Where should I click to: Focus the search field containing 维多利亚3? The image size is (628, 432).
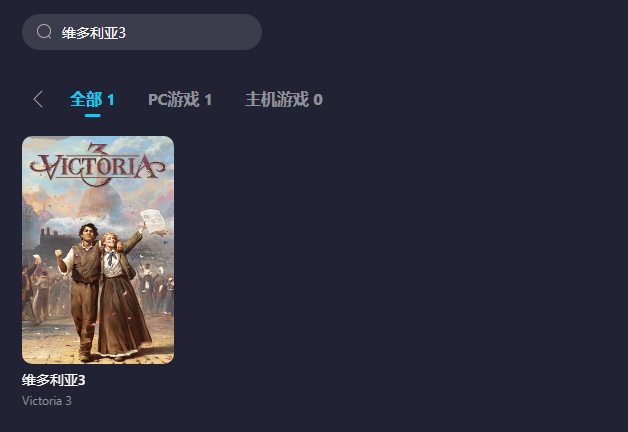coord(142,32)
